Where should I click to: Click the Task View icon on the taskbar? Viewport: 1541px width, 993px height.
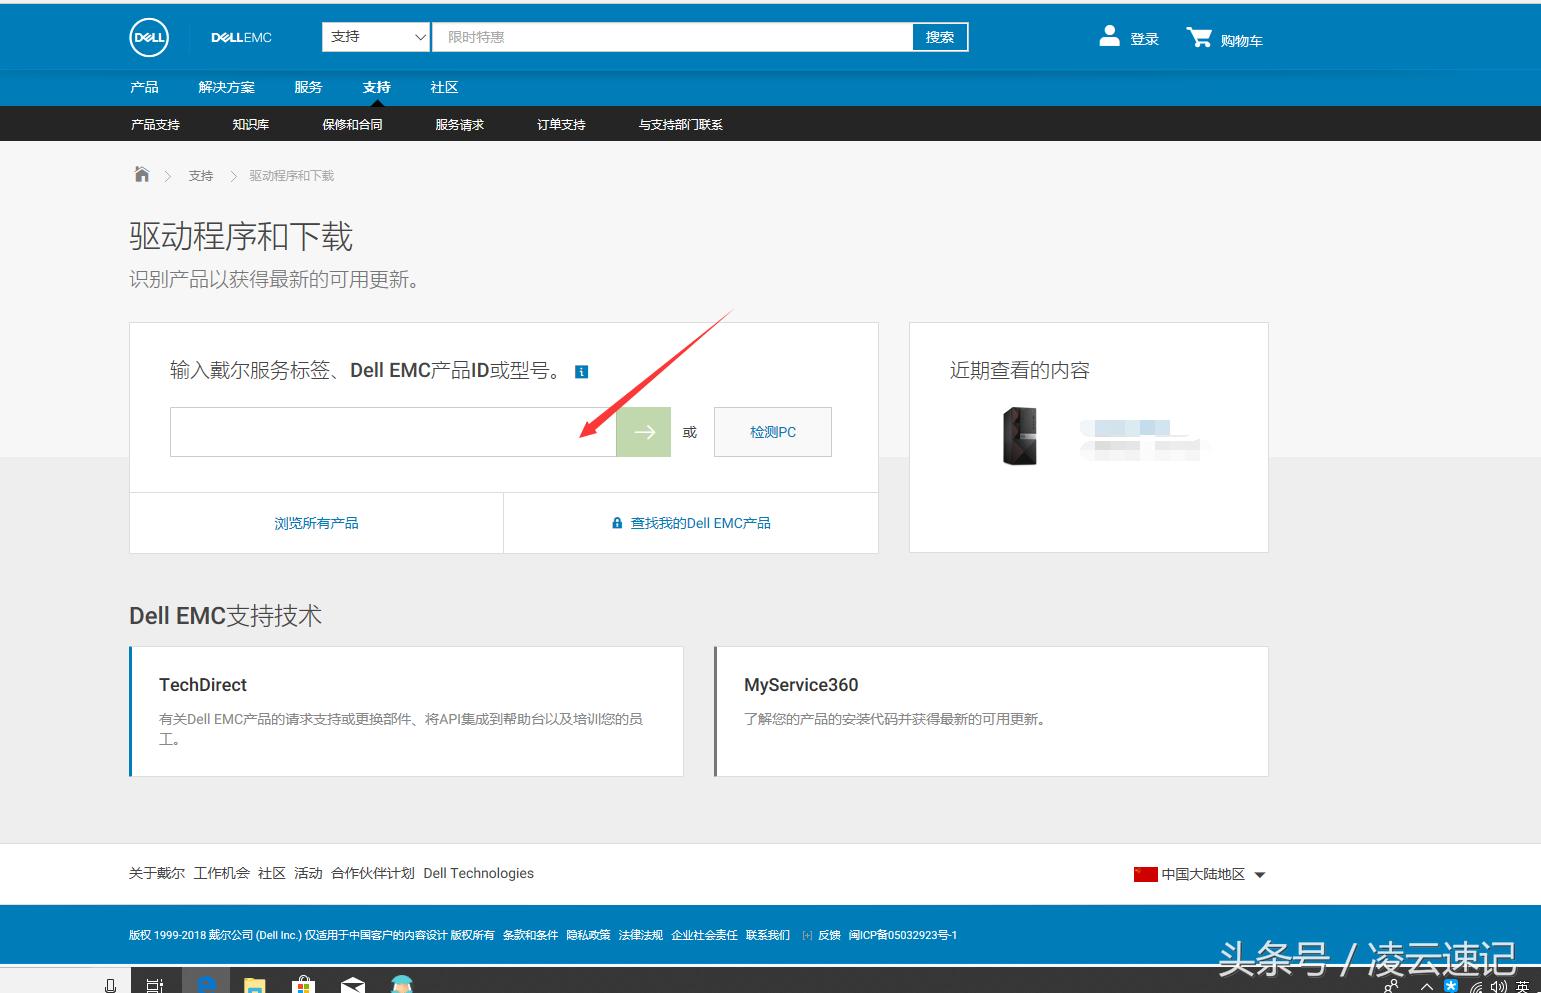pyautogui.click(x=154, y=984)
